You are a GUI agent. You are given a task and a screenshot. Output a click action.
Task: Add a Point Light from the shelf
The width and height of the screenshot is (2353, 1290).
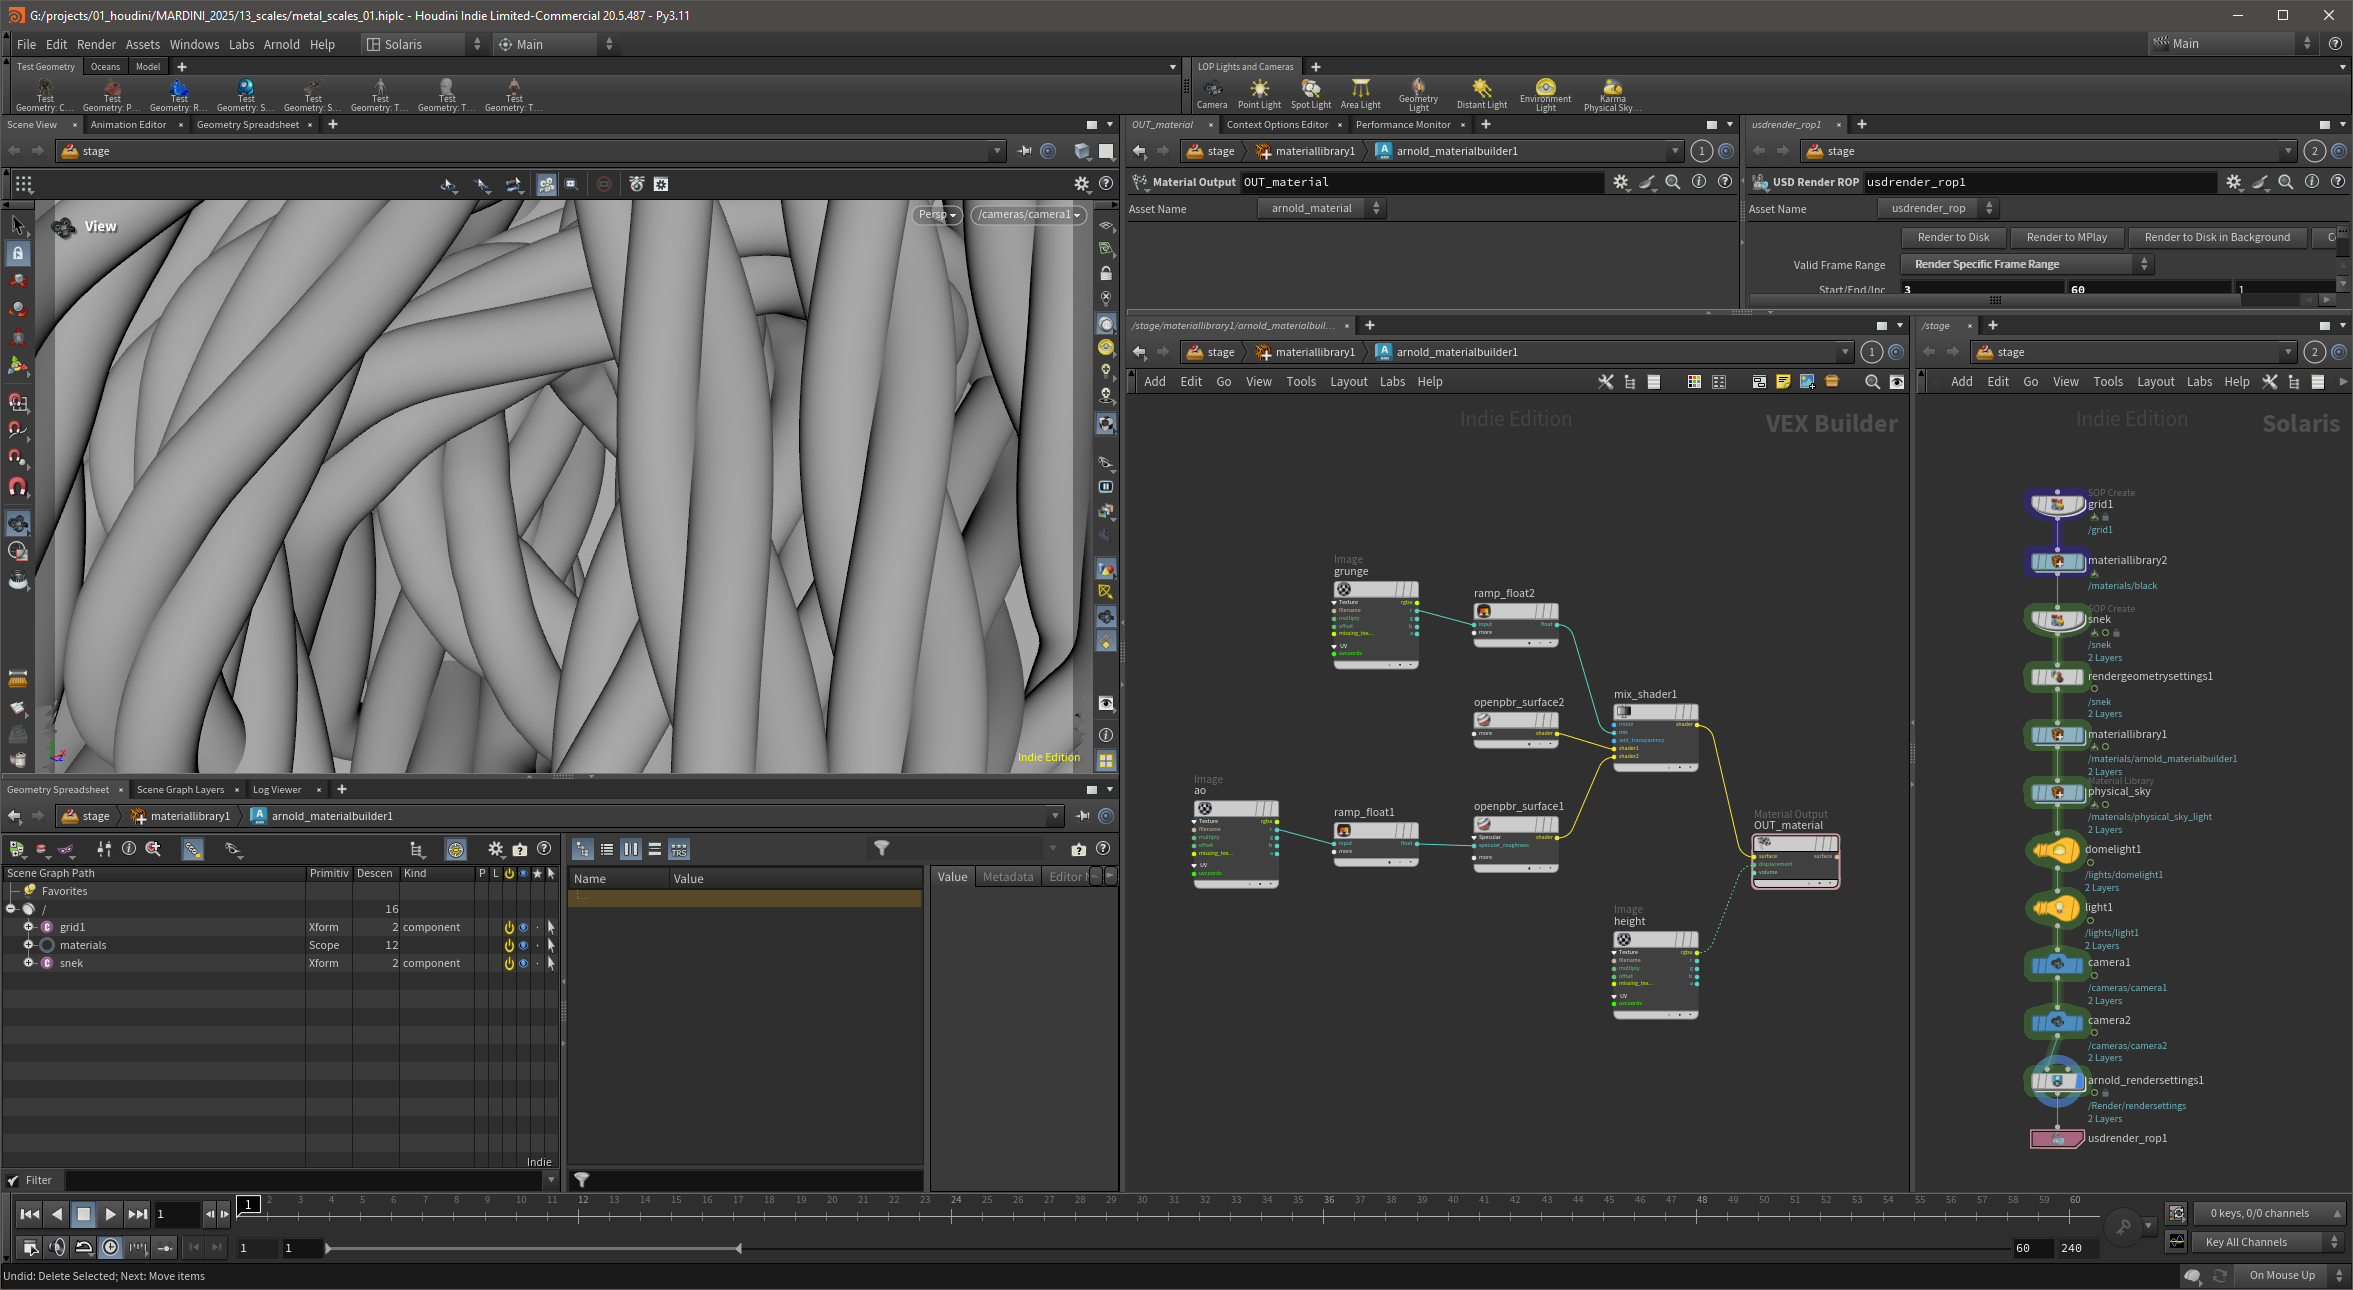tap(1259, 95)
